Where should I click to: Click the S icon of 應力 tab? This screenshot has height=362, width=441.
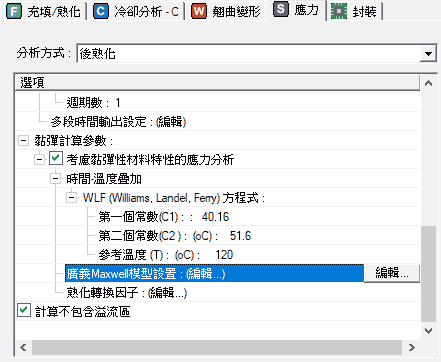(x=281, y=9)
